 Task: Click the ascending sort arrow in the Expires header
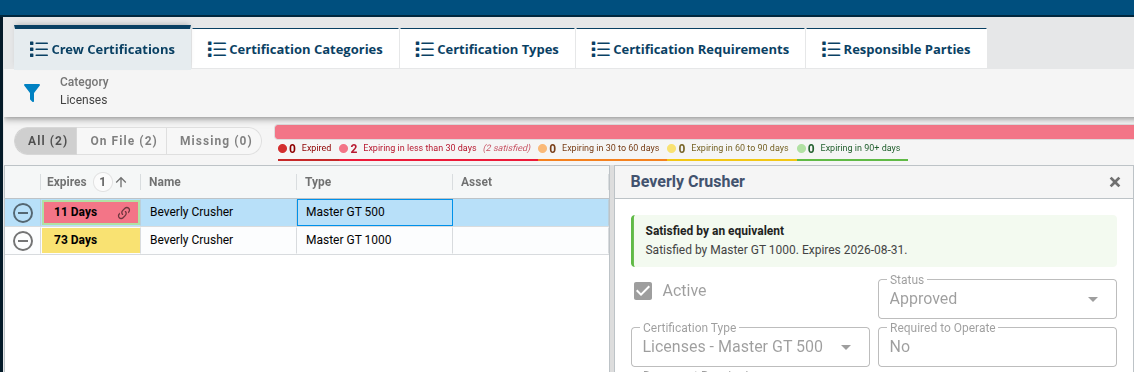tap(121, 182)
